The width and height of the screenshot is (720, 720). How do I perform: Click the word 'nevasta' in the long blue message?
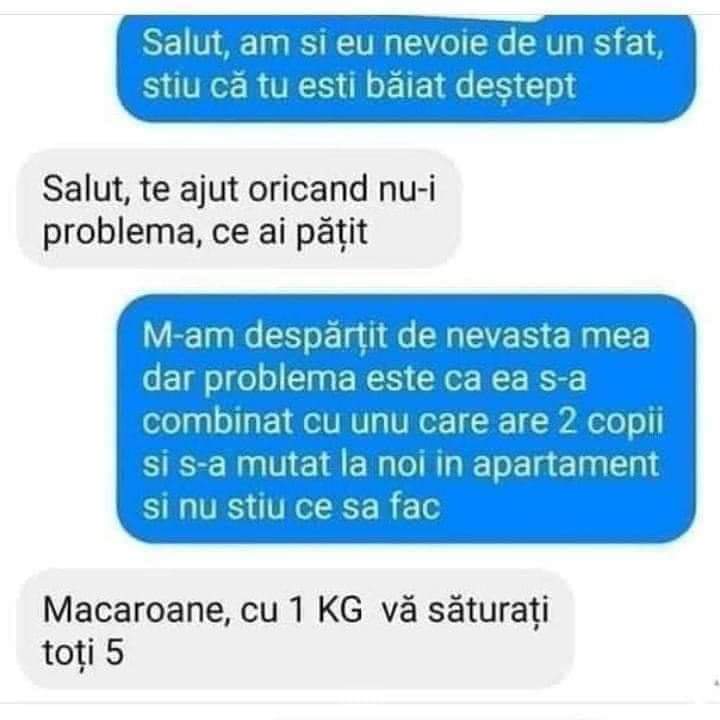click(x=508, y=336)
